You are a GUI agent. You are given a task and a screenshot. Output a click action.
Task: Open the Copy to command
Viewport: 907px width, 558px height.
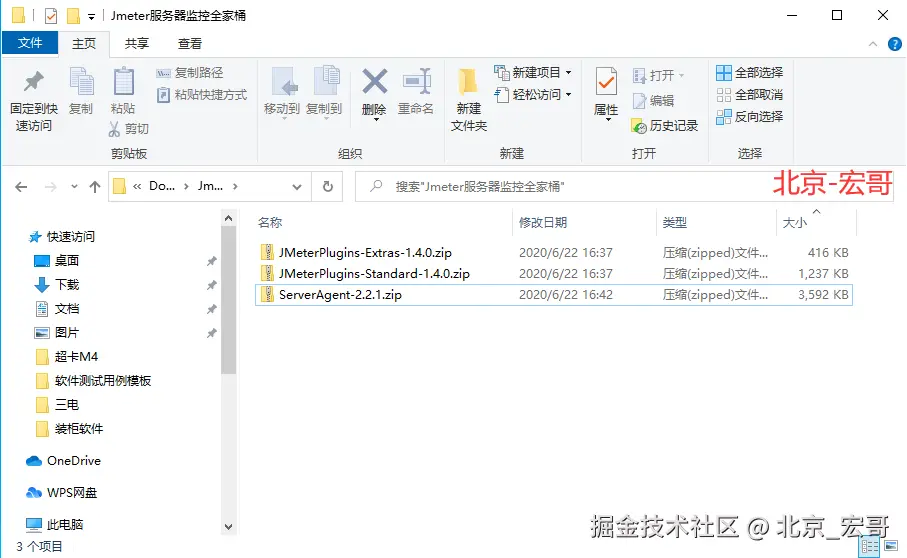point(324,93)
